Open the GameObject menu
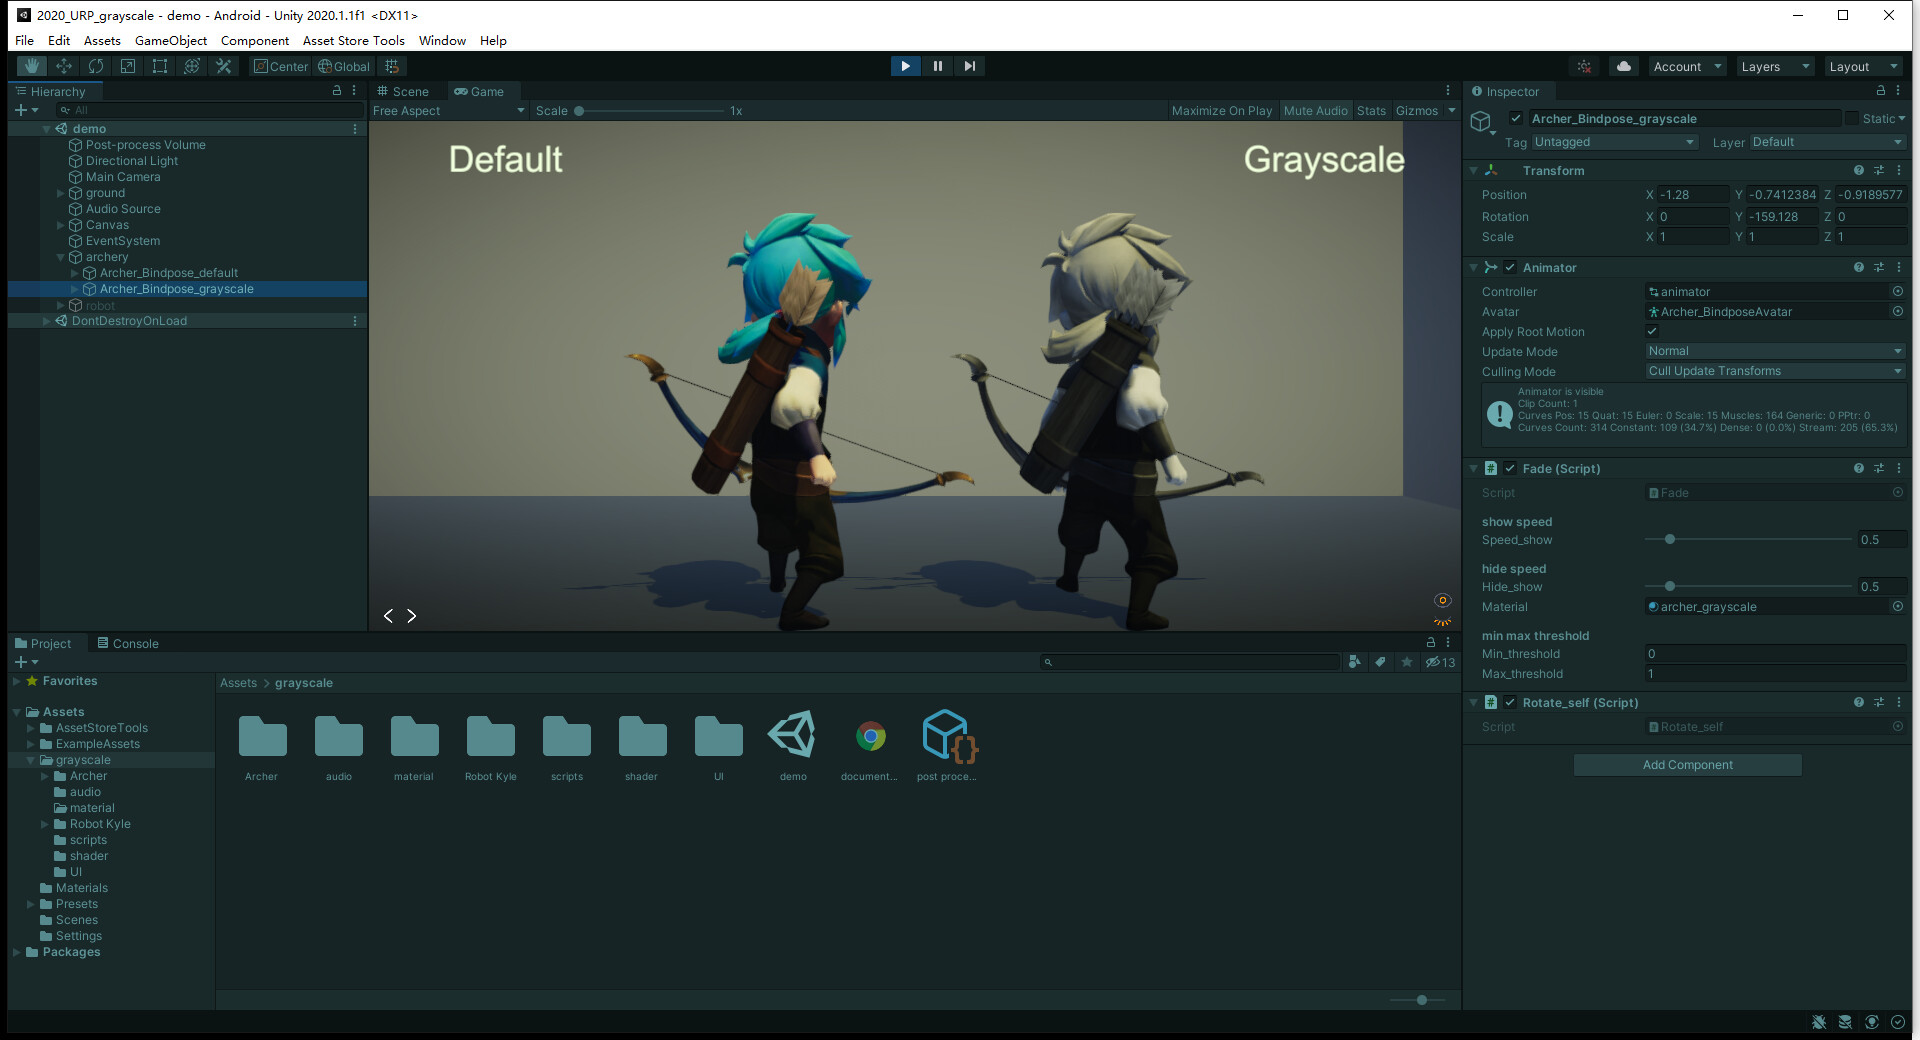The height and width of the screenshot is (1040, 1920). 170,41
